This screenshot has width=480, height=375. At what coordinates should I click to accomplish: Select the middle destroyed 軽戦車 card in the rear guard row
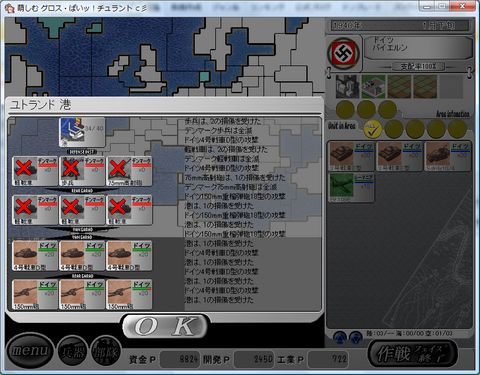[82, 210]
